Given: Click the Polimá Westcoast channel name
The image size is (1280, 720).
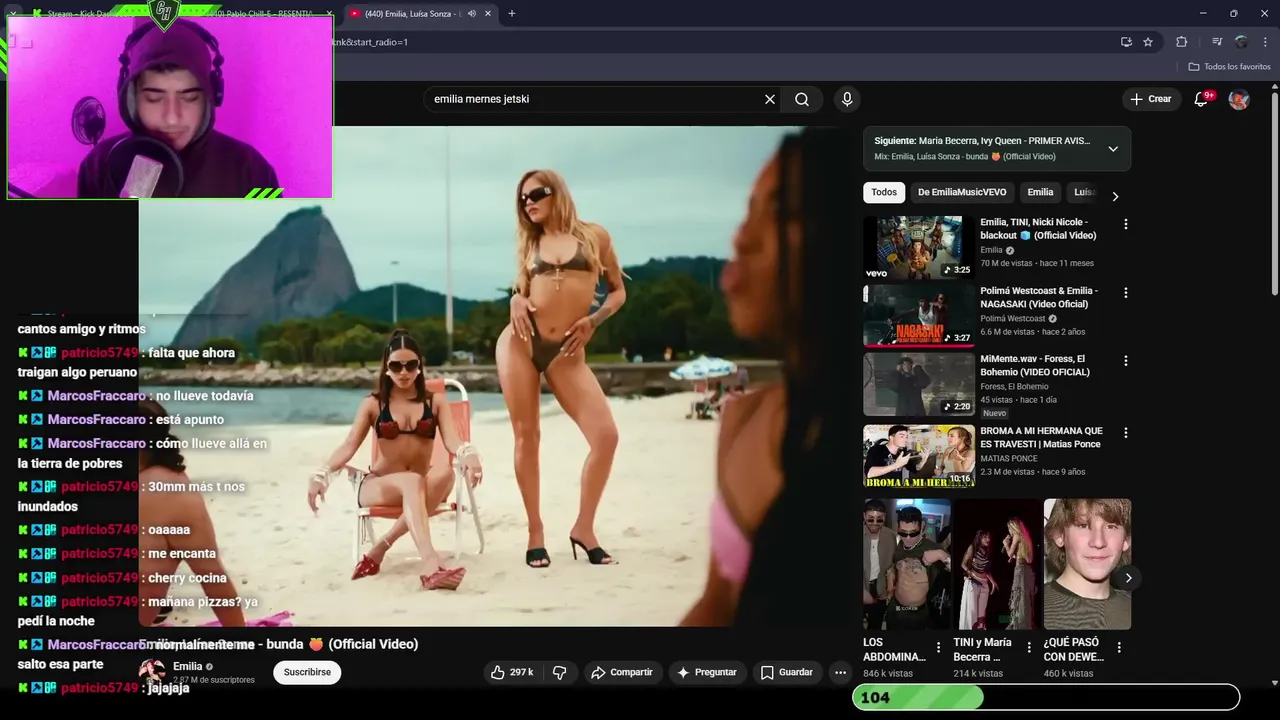Looking at the screenshot, I should click(x=1013, y=318).
